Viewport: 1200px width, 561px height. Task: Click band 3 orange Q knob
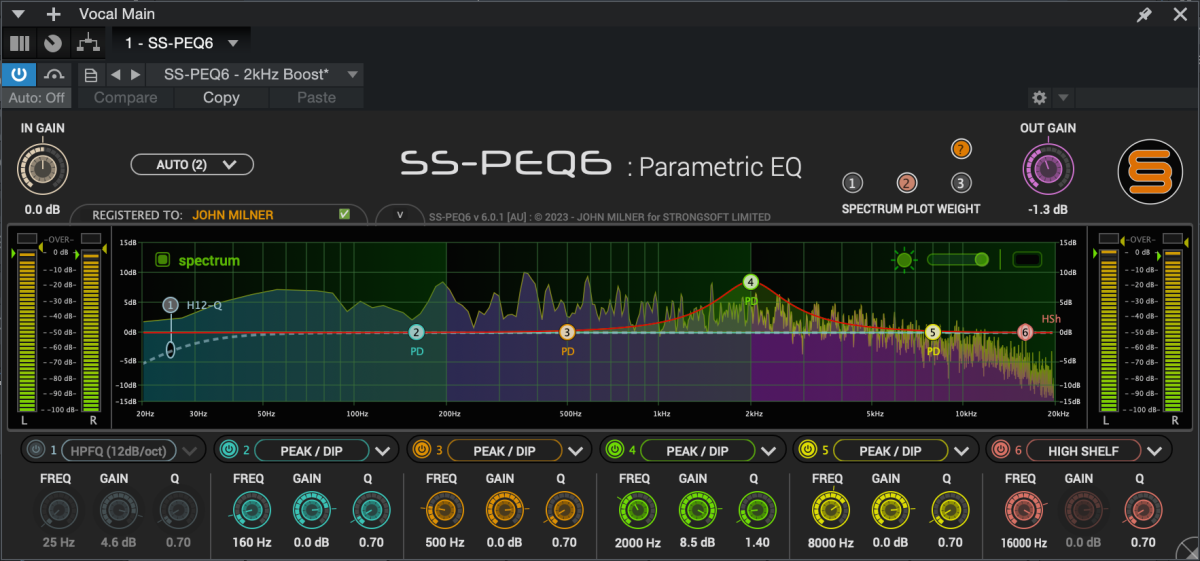pyautogui.click(x=564, y=510)
